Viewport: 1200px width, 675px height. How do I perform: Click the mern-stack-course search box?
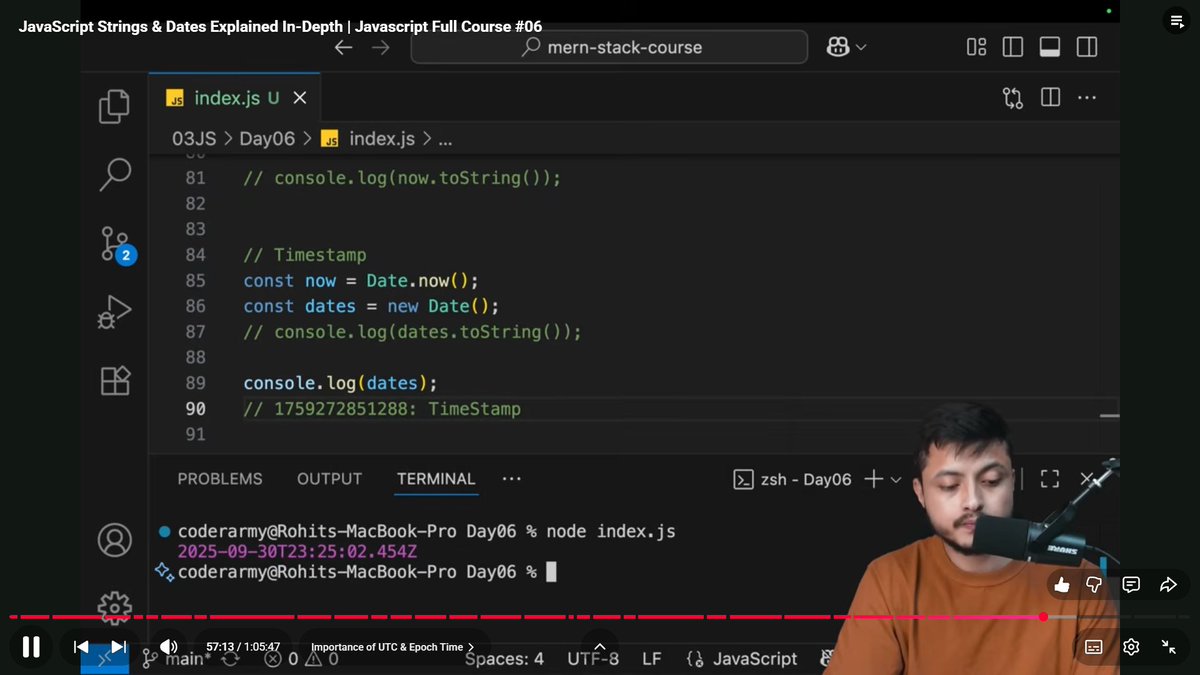click(608, 46)
